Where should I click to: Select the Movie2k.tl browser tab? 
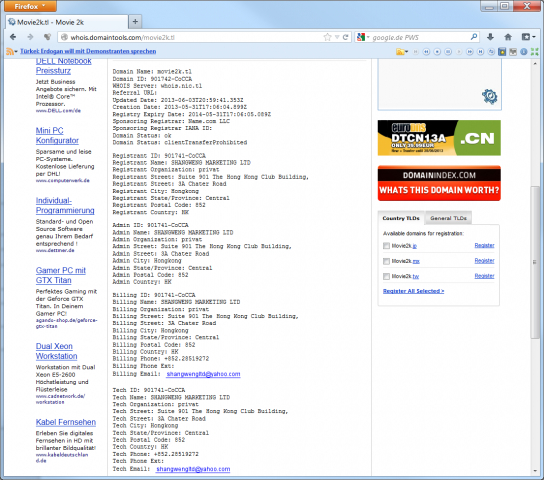[x=67, y=22]
